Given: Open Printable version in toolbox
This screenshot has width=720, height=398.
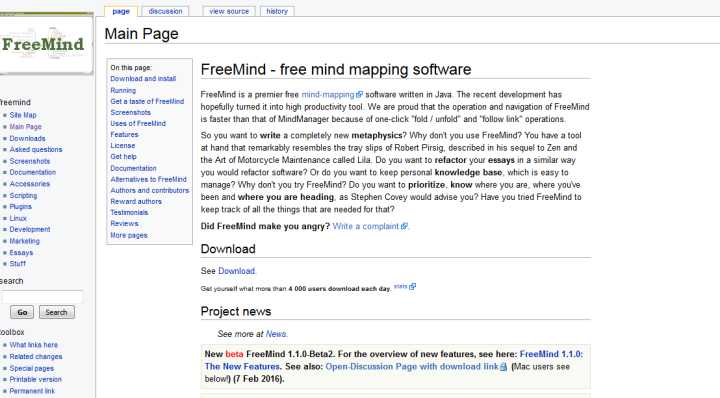Looking at the screenshot, I should (x=35, y=380).
